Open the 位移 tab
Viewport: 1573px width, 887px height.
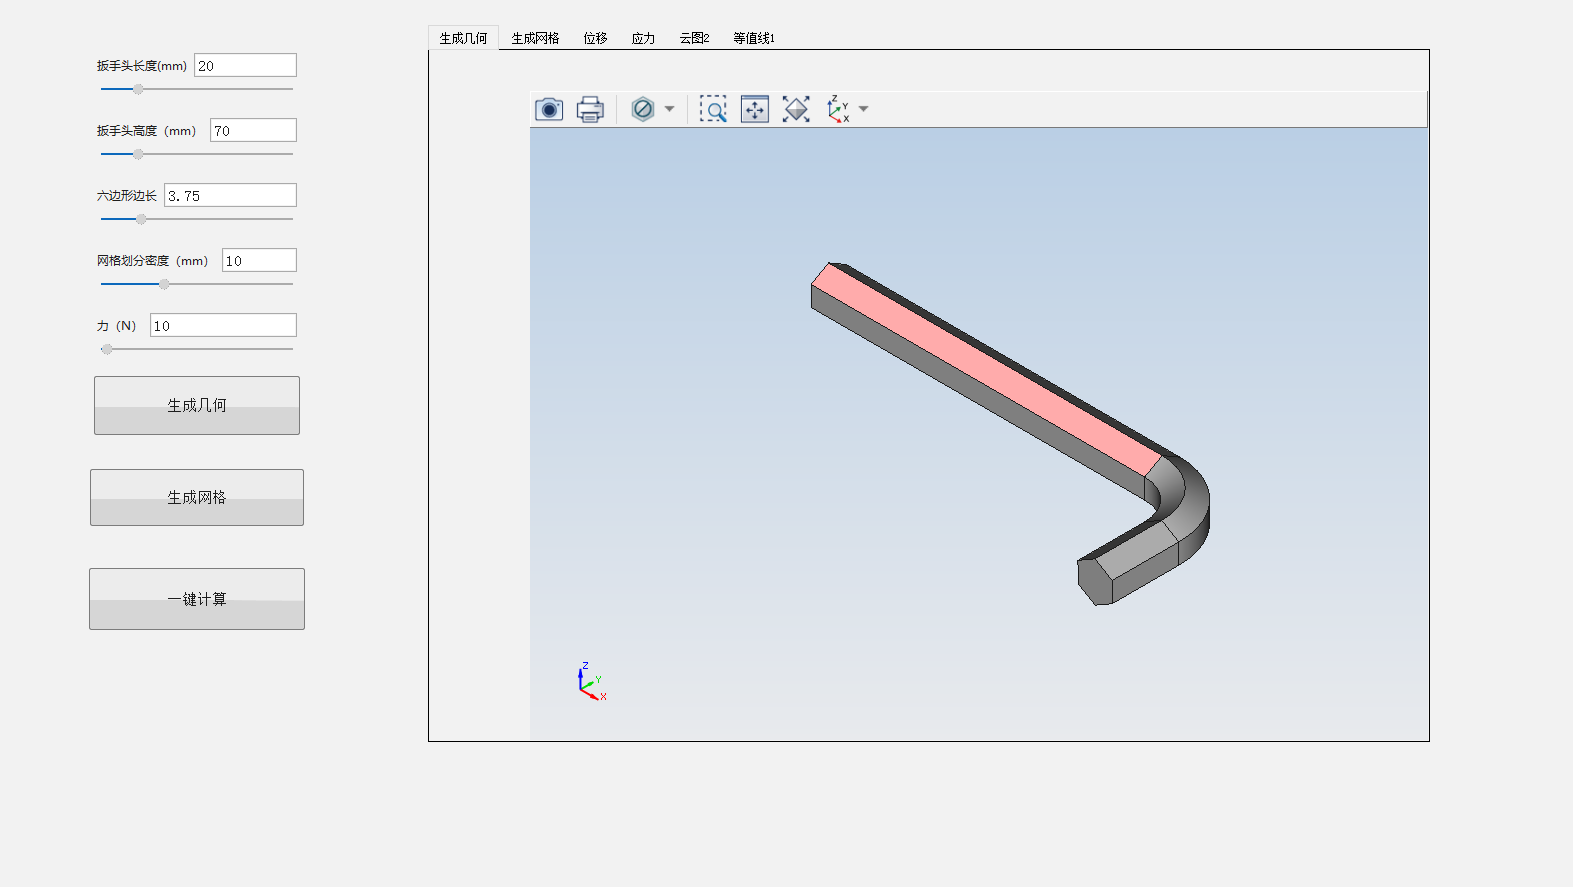tap(595, 38)
